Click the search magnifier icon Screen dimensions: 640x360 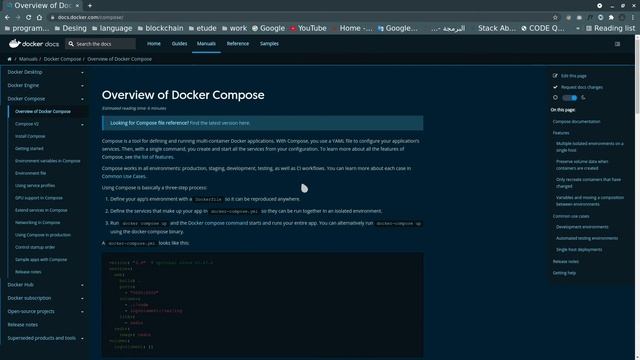point(71,44)
